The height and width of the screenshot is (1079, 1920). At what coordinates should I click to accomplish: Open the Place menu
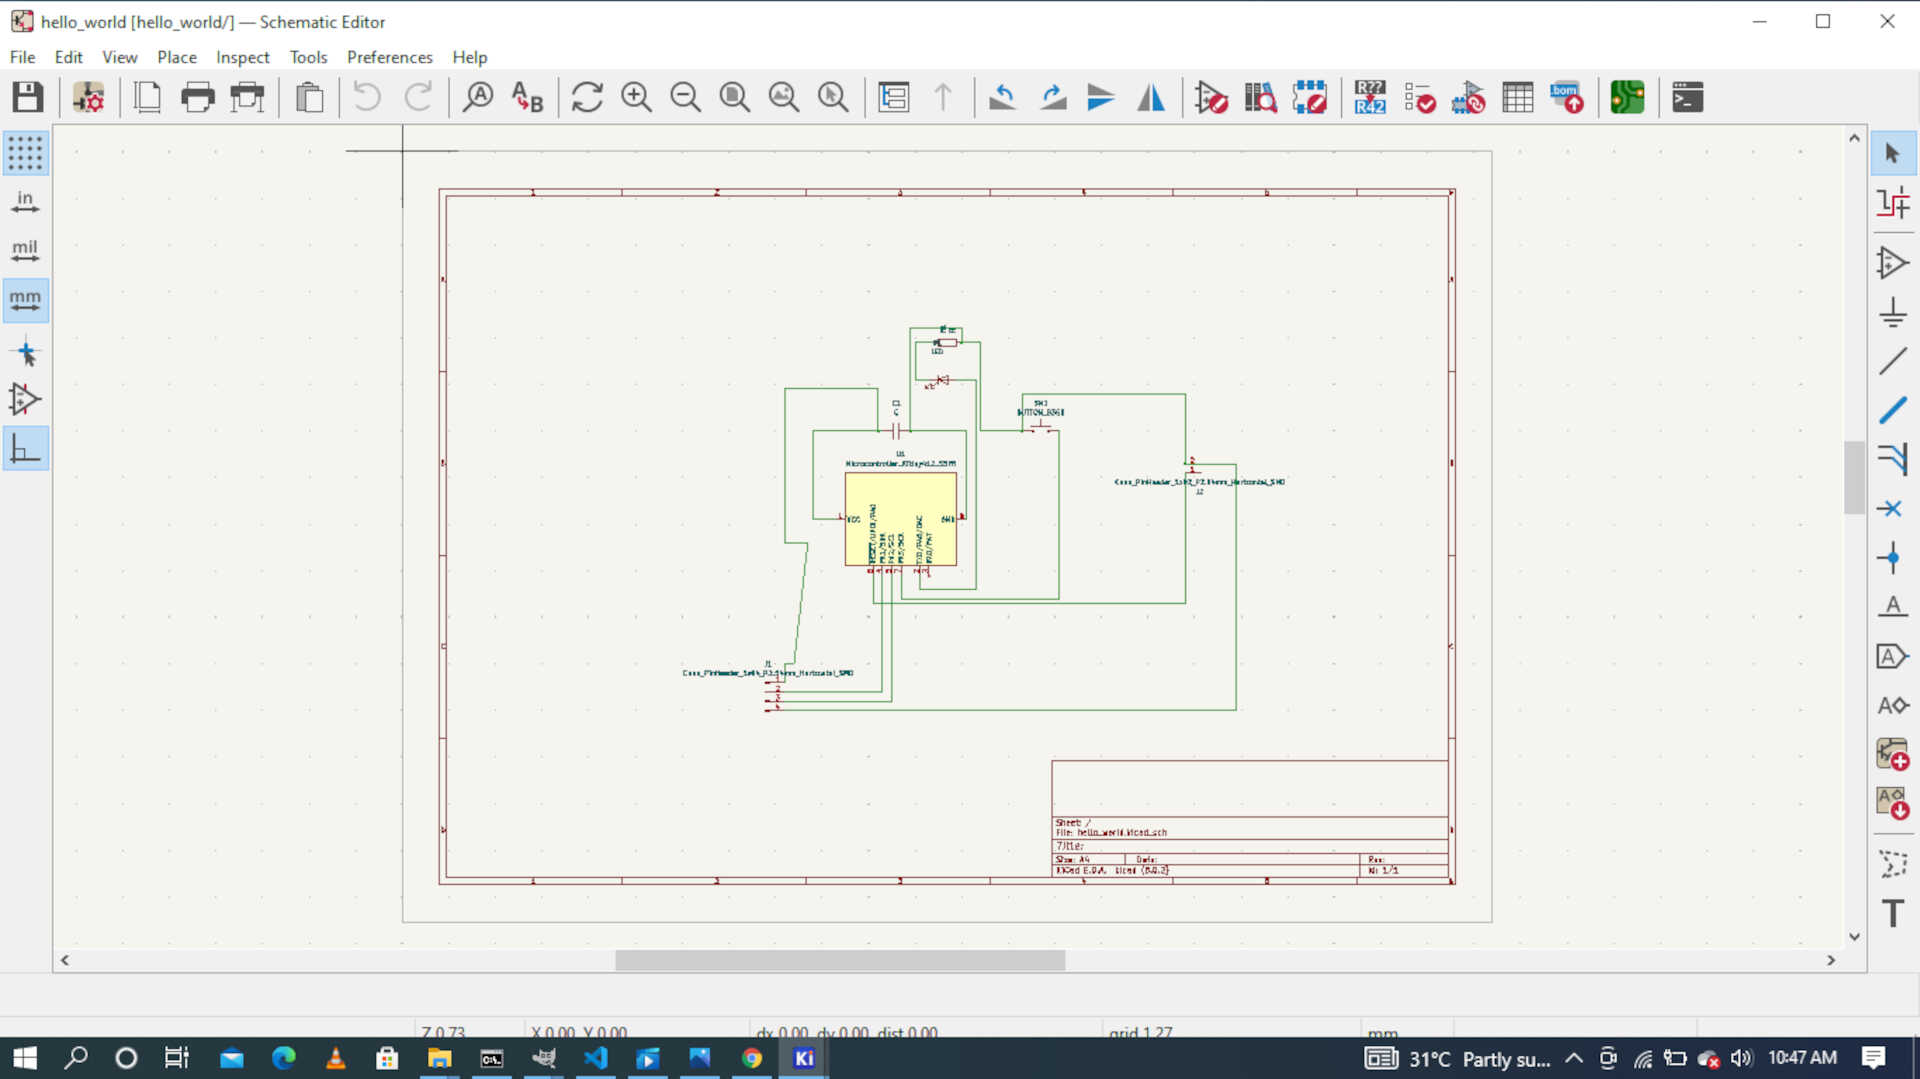[x=177, y=57]
